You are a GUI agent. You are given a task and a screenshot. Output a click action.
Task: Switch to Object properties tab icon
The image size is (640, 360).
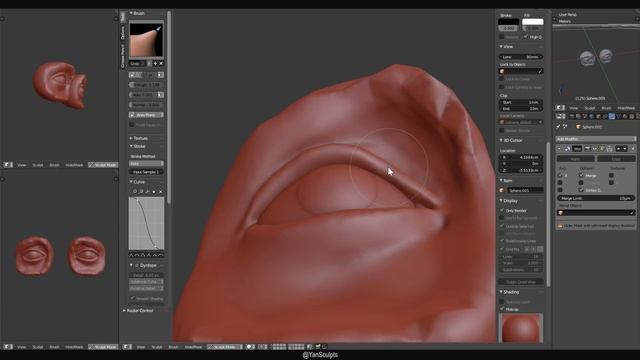598,116
